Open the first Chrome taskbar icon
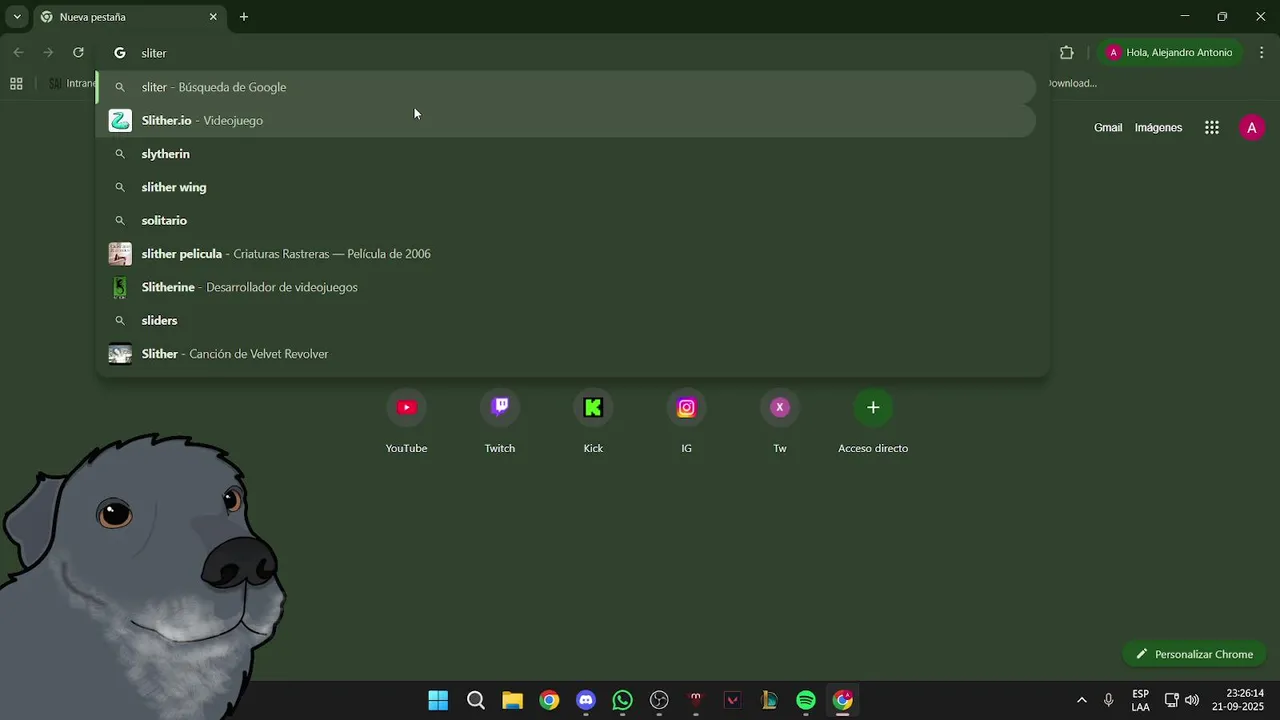This screenshot has width=1280, height=720. point(549,700)
